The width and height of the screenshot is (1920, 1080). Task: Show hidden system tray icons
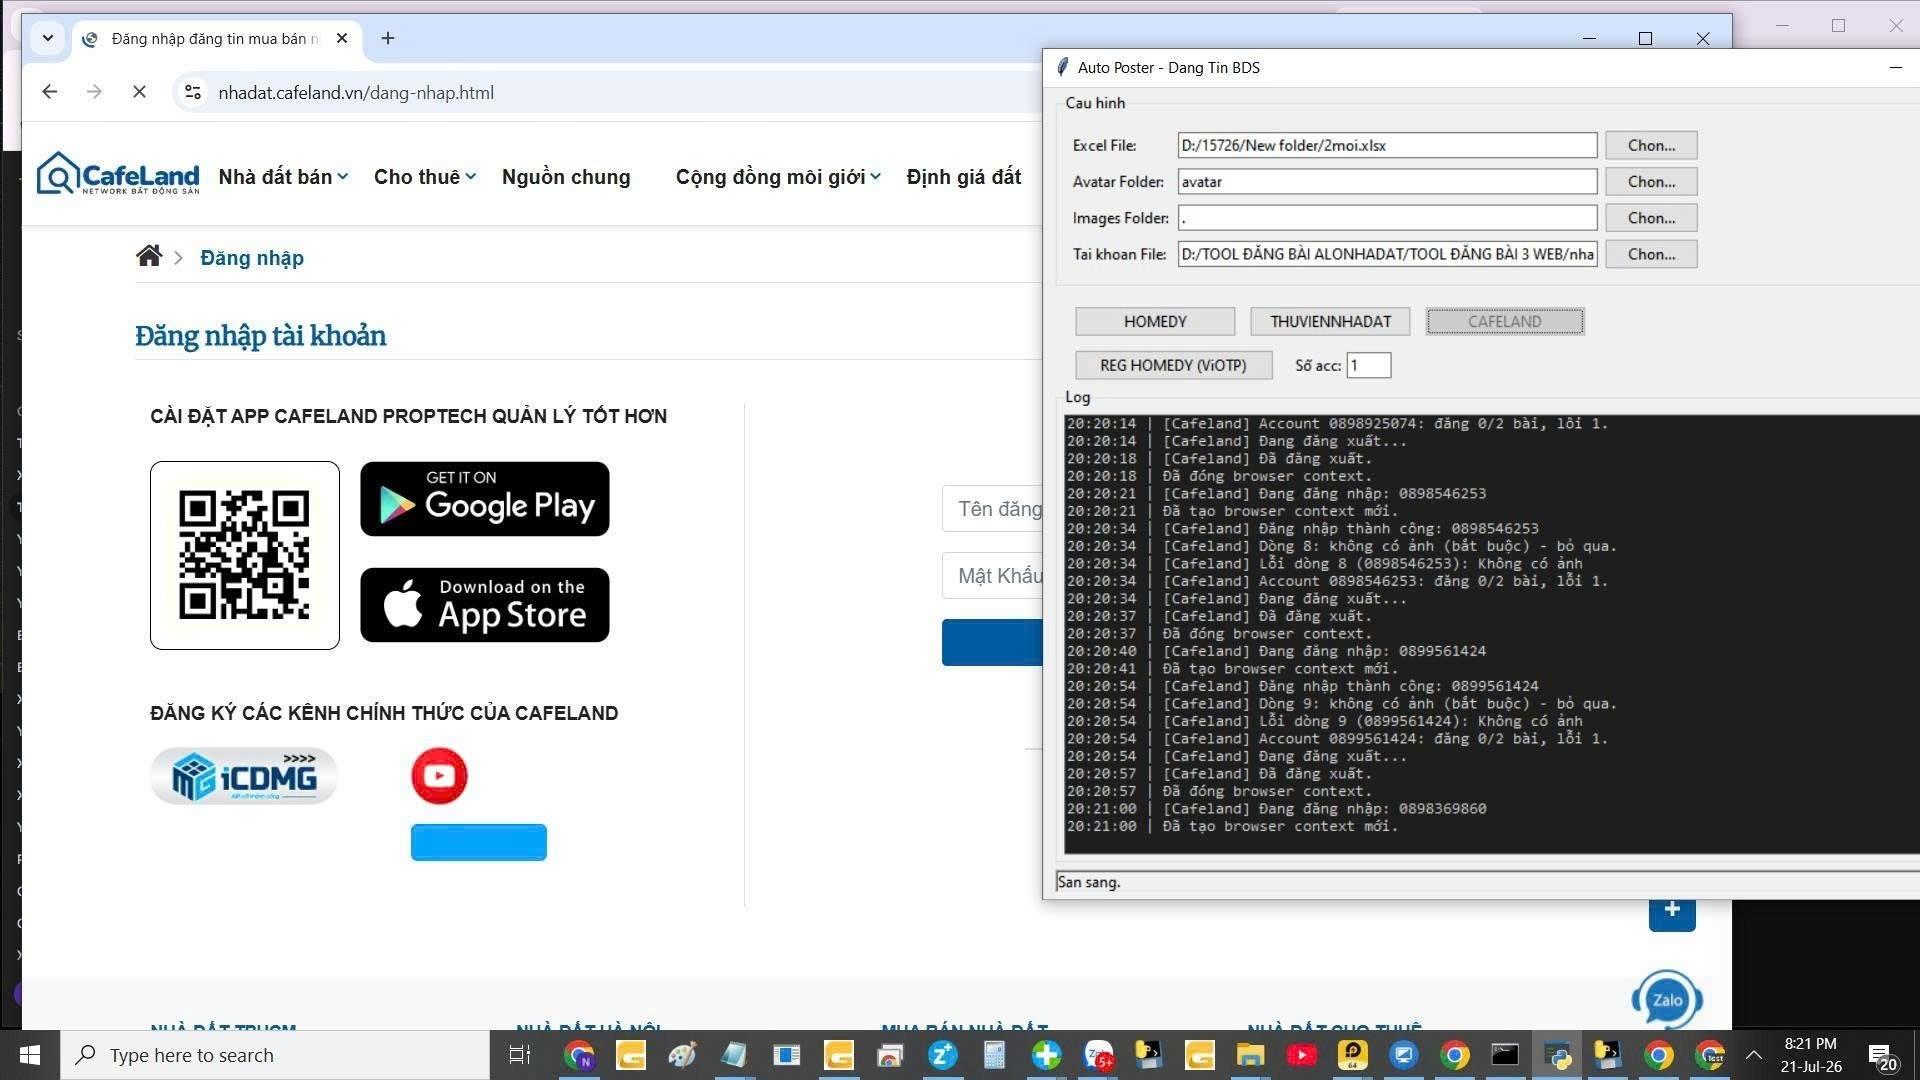(x=1754, y=1055)
